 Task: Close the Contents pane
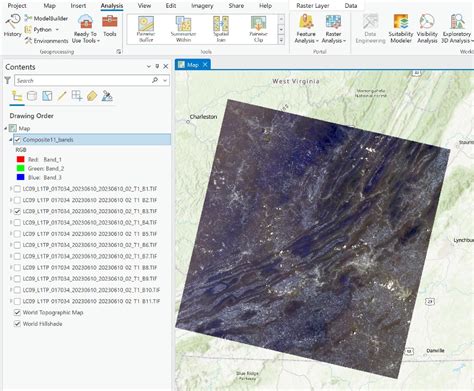pos(165,66)
